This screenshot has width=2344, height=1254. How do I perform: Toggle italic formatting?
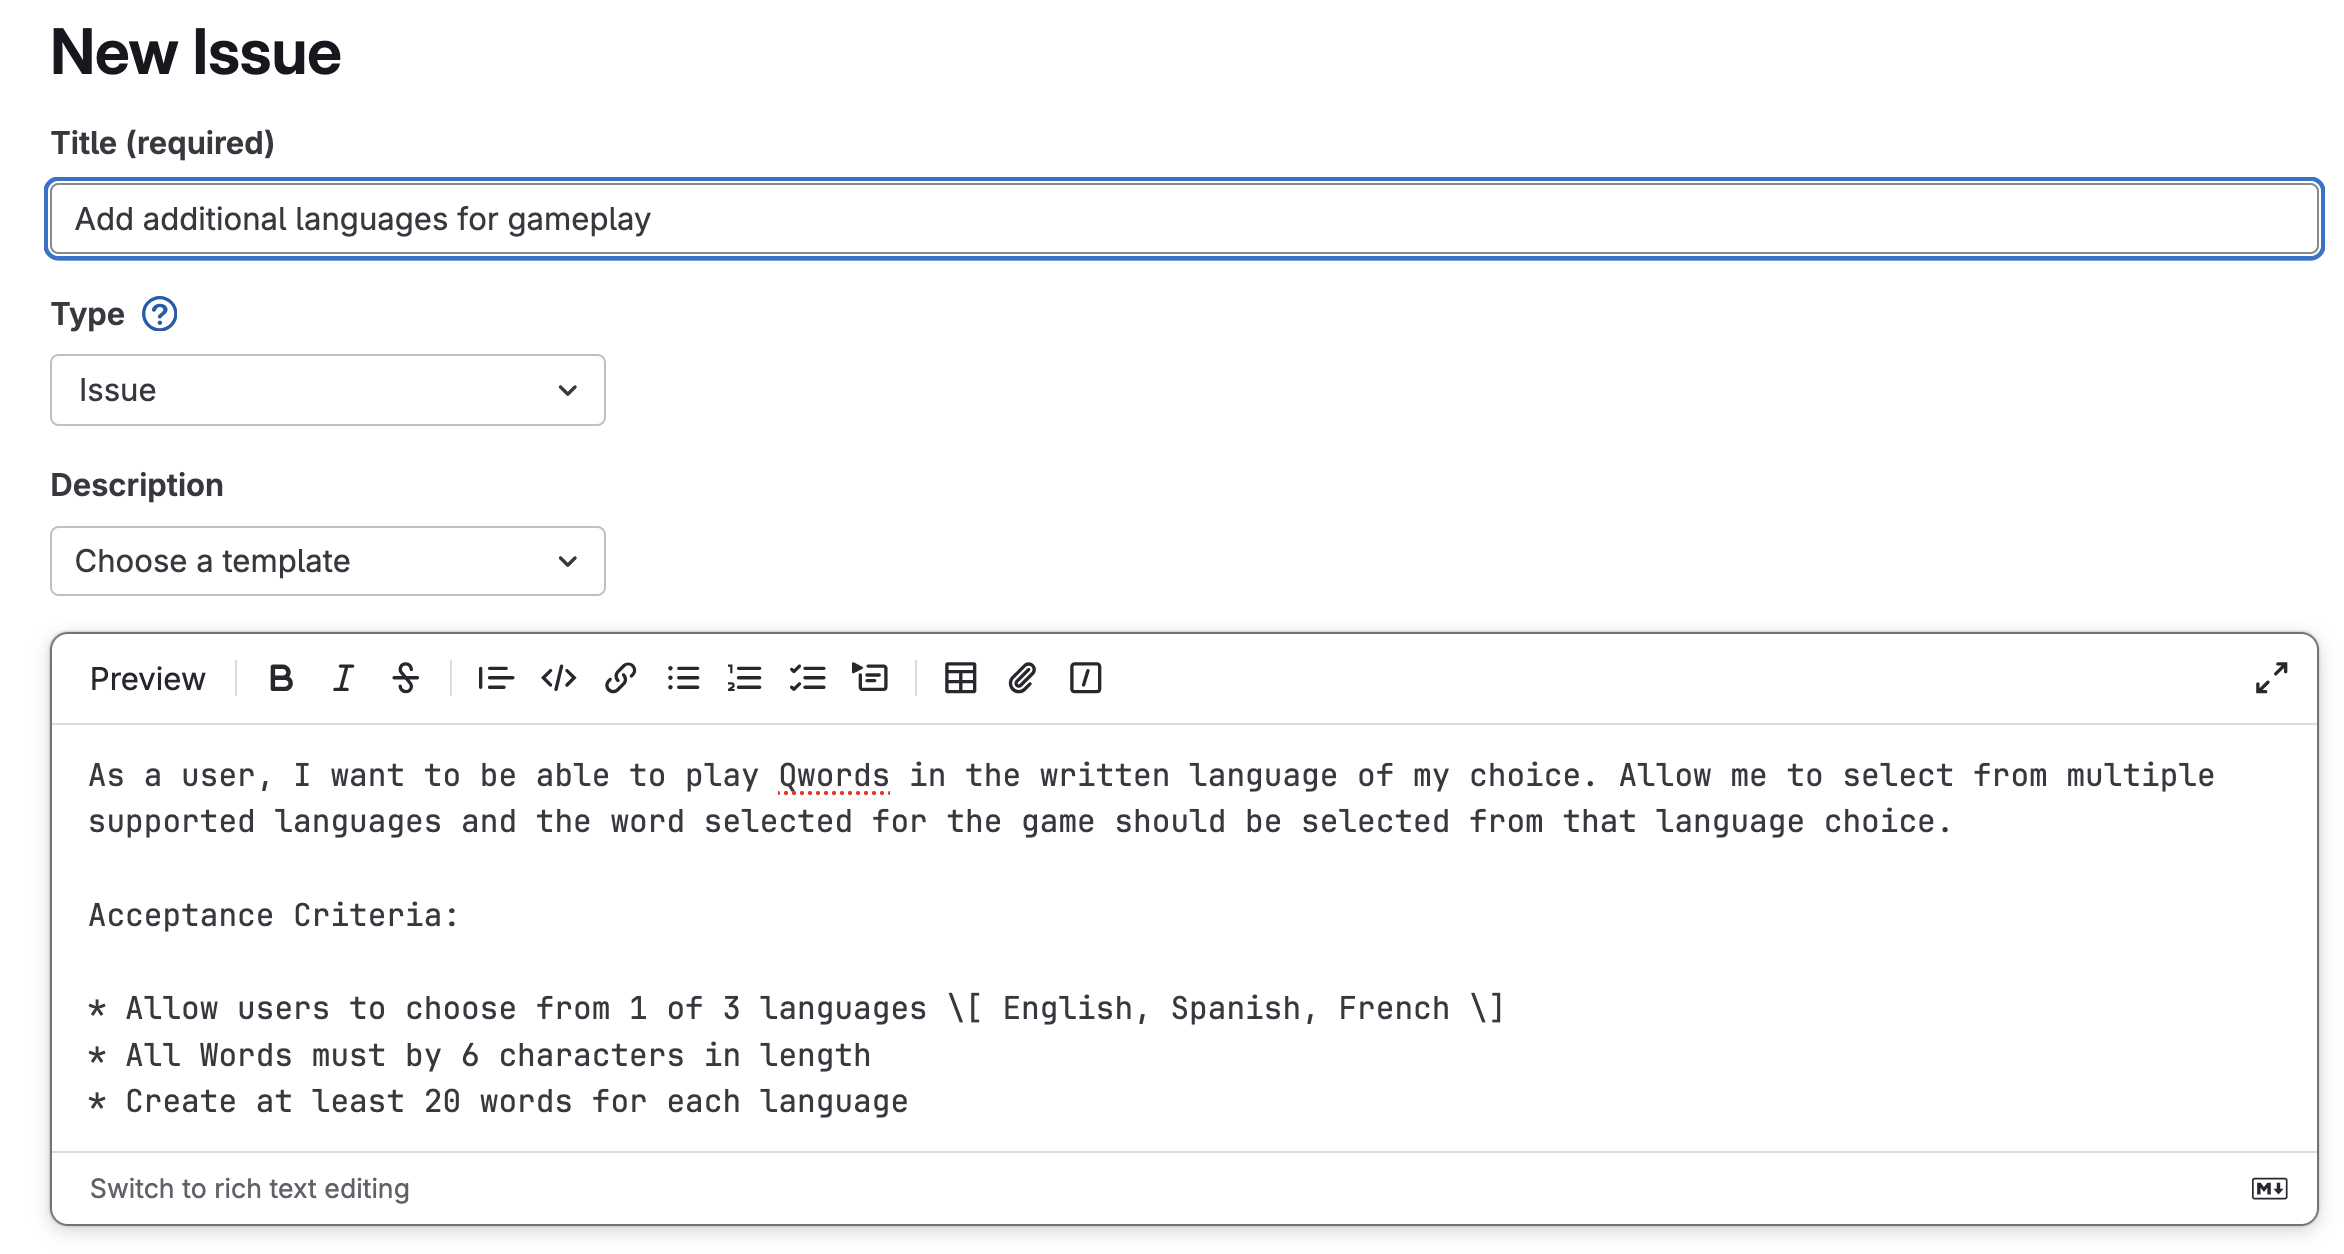coord(342,678)
